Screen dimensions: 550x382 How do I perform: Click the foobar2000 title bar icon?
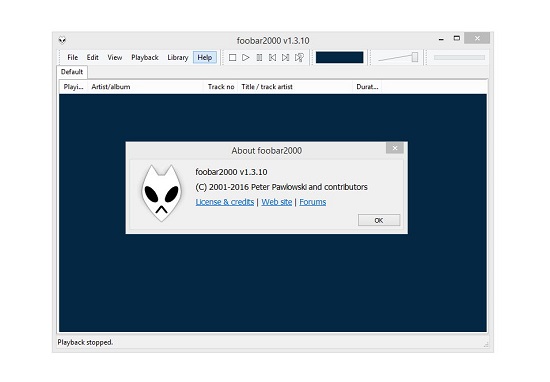coord(62,40)
